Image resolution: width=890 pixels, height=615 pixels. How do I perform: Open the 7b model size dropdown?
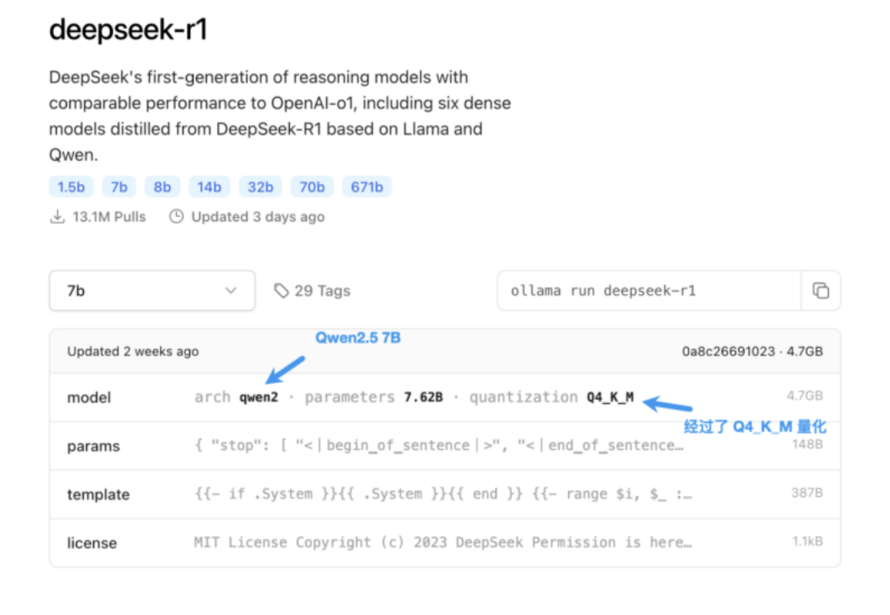click(152, 291)
